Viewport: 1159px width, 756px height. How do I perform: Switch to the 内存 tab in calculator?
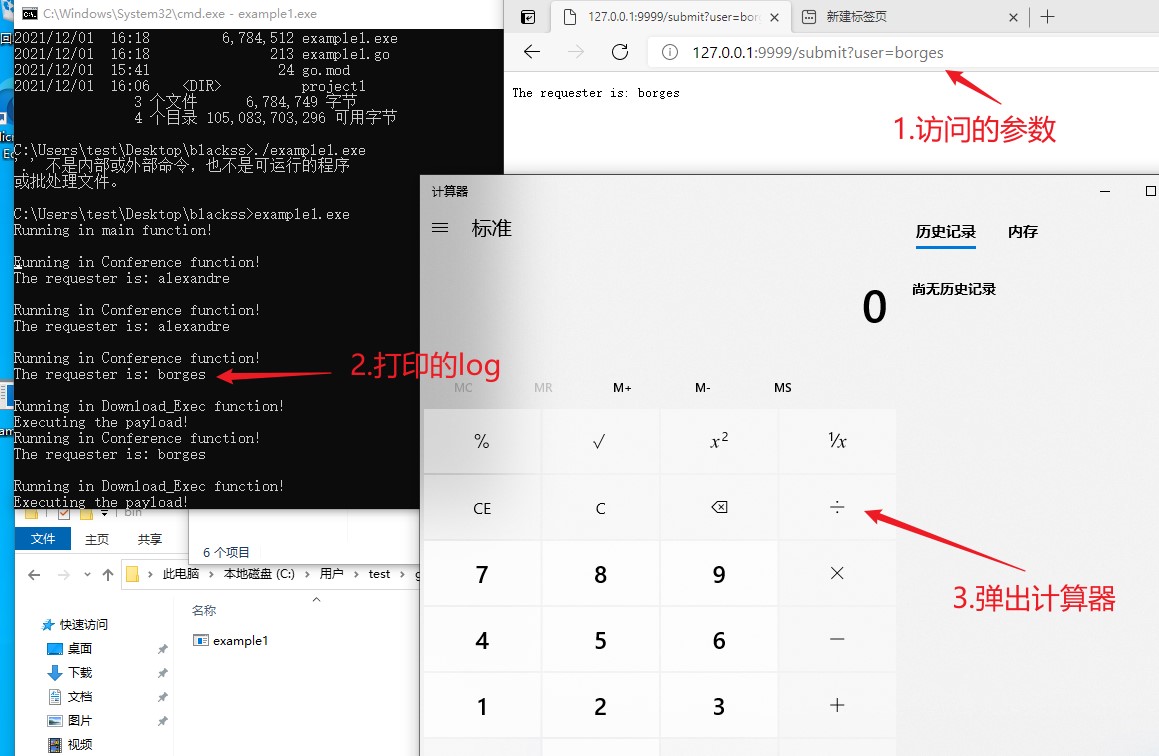tap(1022, 232)
